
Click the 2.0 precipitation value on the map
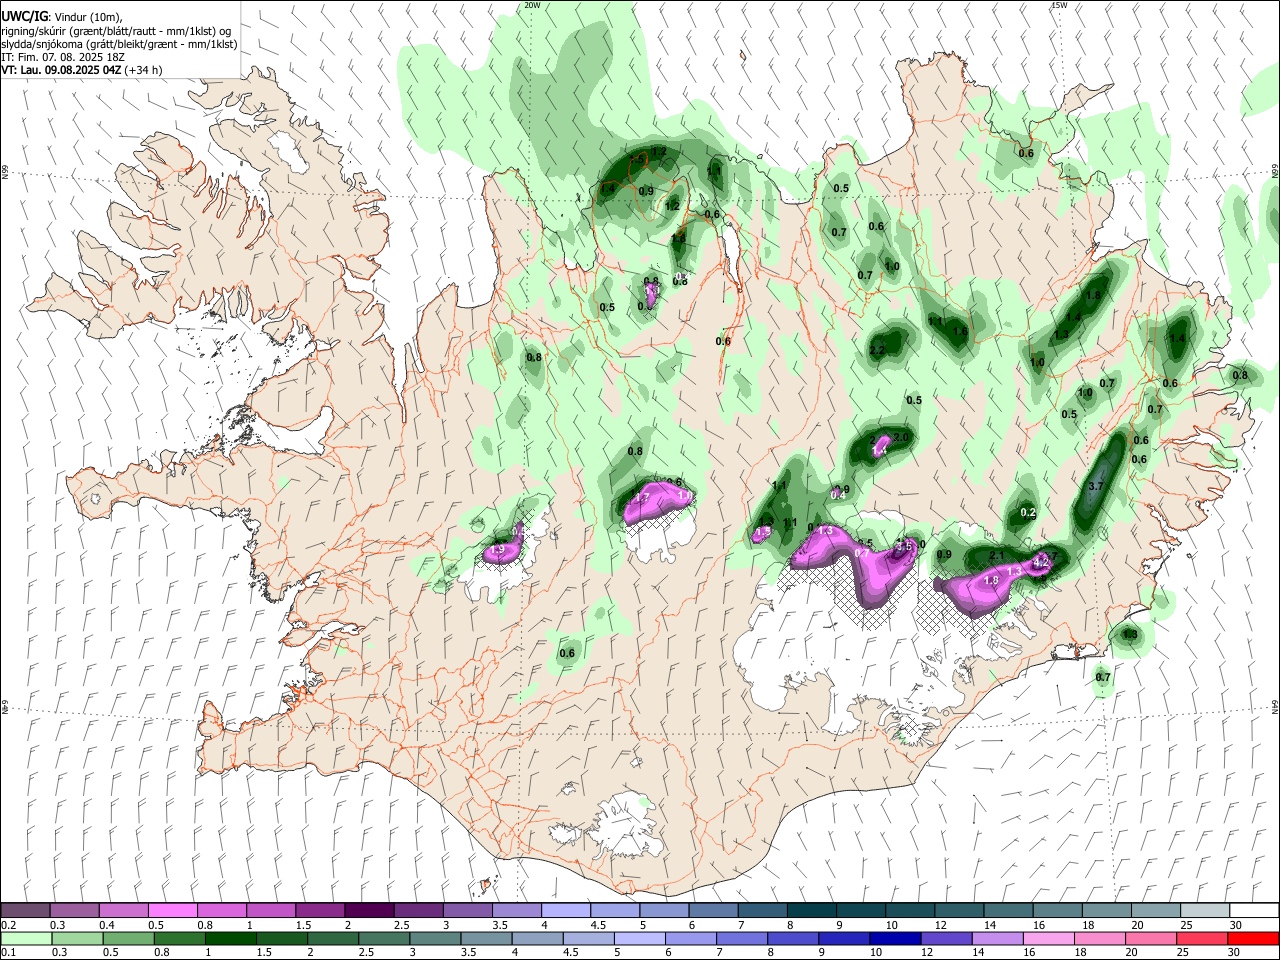pos(901,438)
